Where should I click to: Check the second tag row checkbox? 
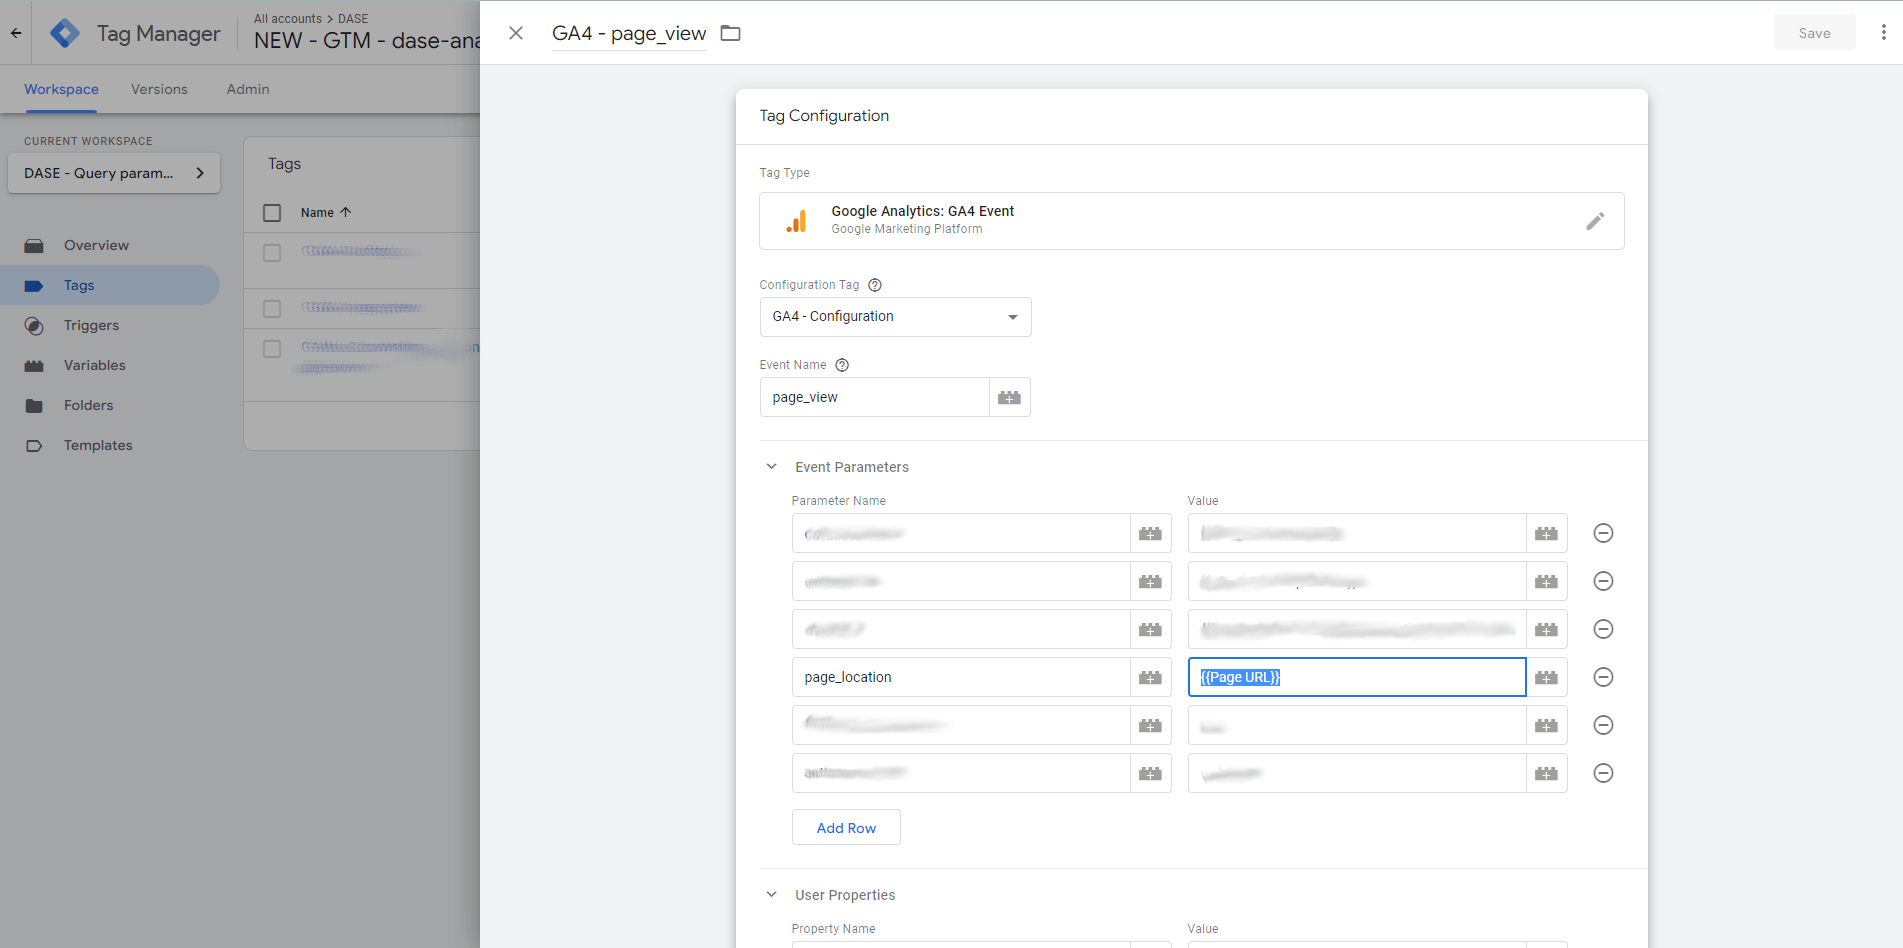pyautogui.click(x=272, y=309)
